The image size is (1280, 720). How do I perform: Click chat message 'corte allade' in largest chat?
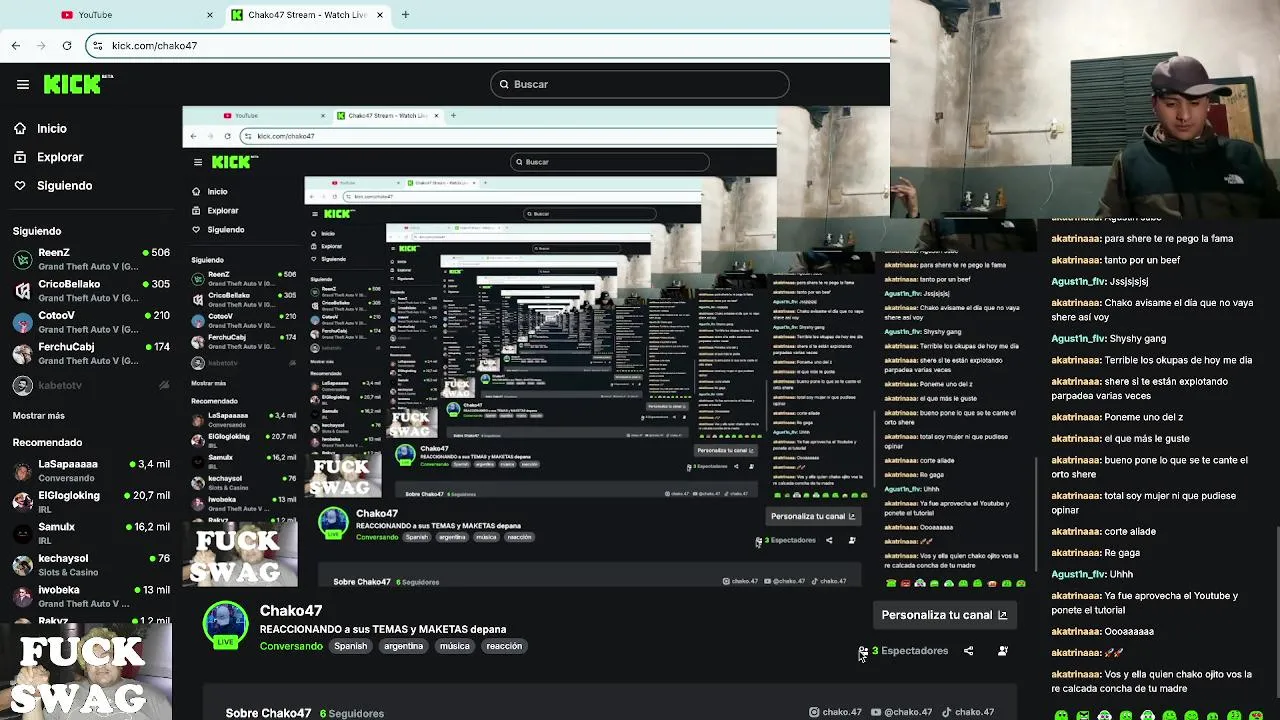(1130, 532)
